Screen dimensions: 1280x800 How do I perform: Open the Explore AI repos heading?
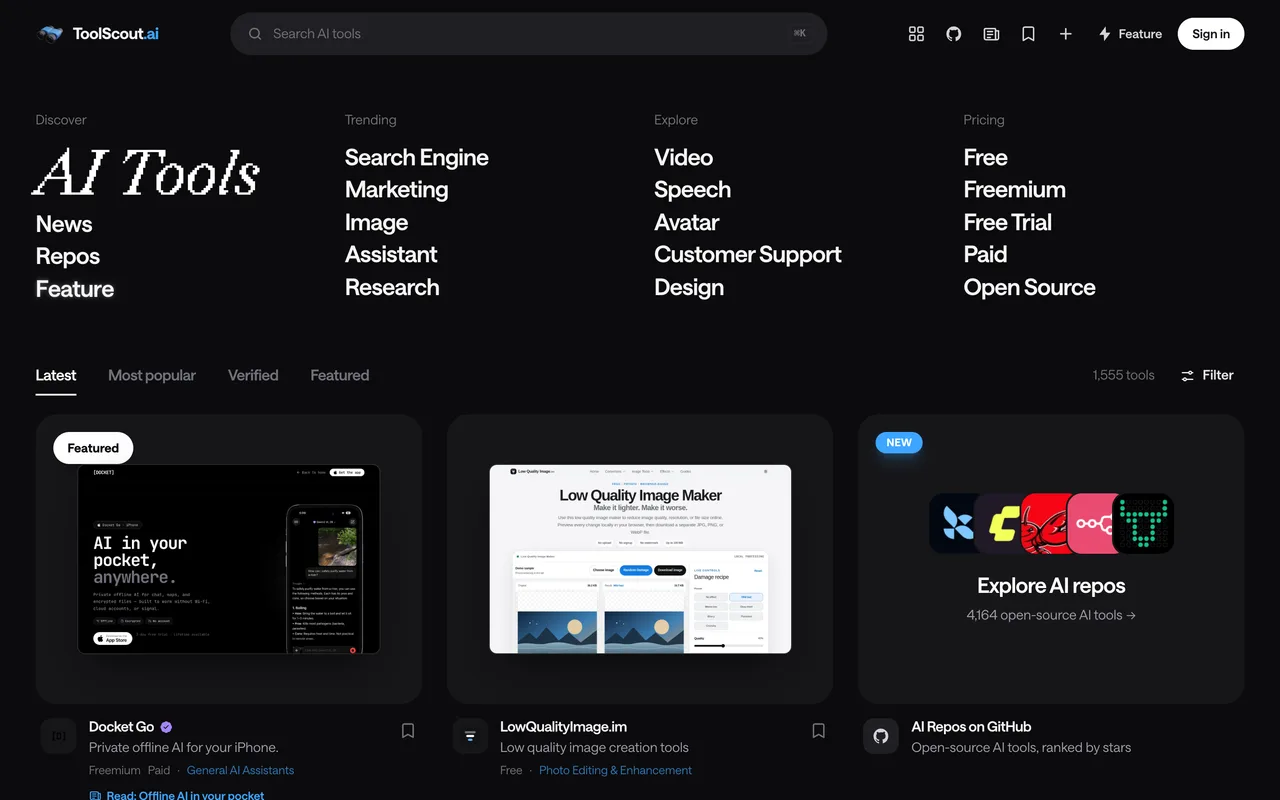[1051, 586]
